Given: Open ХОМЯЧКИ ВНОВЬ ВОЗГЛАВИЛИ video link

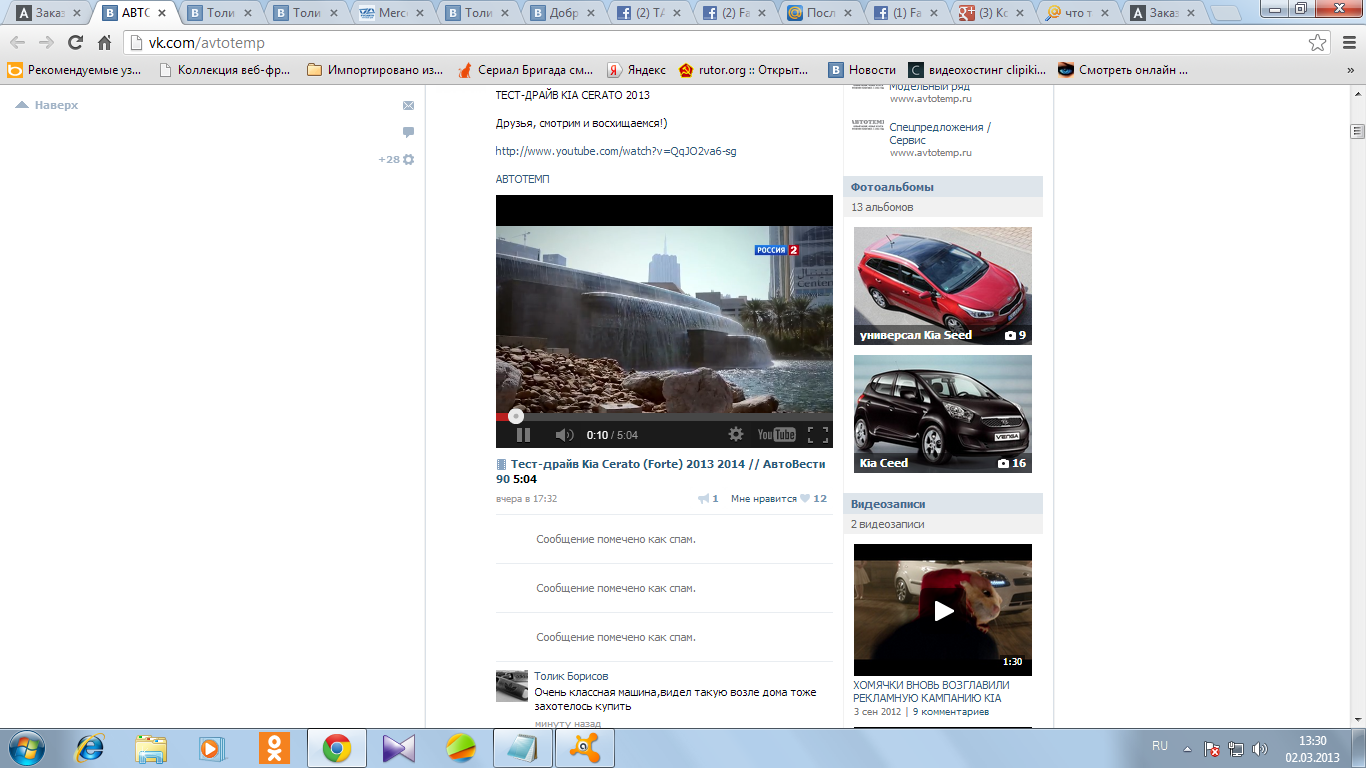Looking at the screenshot, I should (931, 692).
